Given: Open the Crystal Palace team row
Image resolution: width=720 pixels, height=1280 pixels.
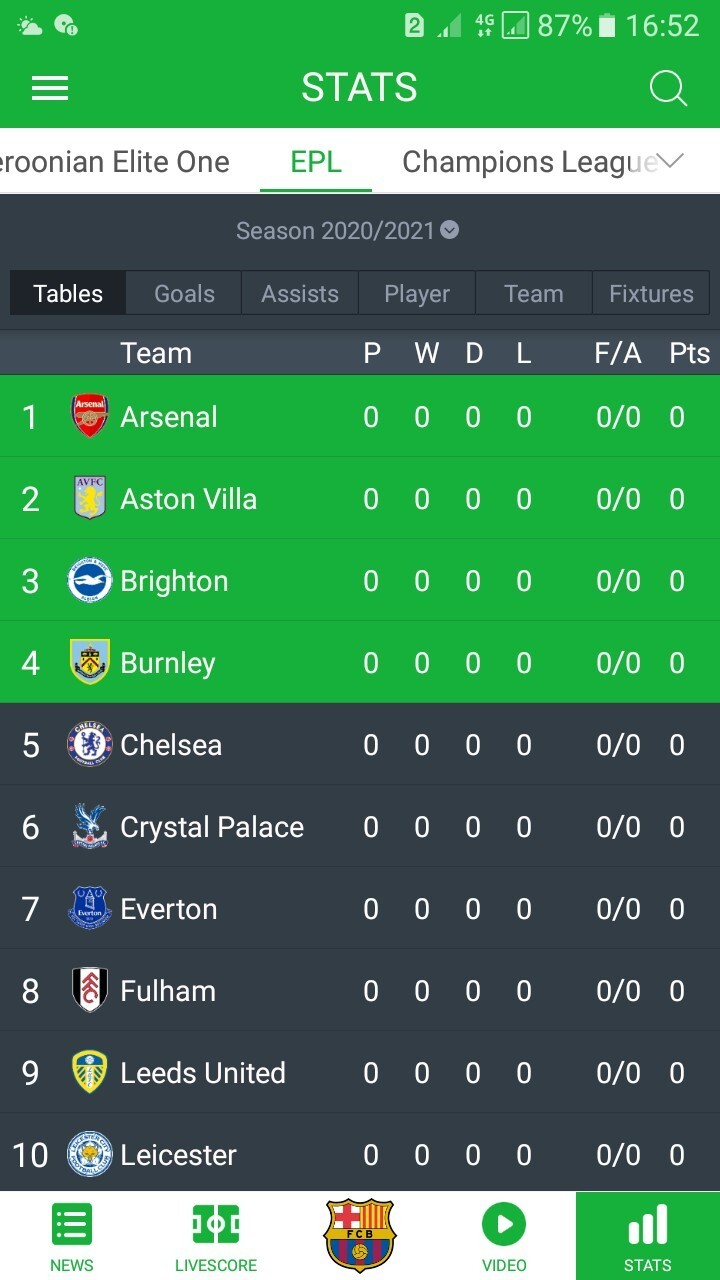Looking at the screenshot, I should 212,827.
